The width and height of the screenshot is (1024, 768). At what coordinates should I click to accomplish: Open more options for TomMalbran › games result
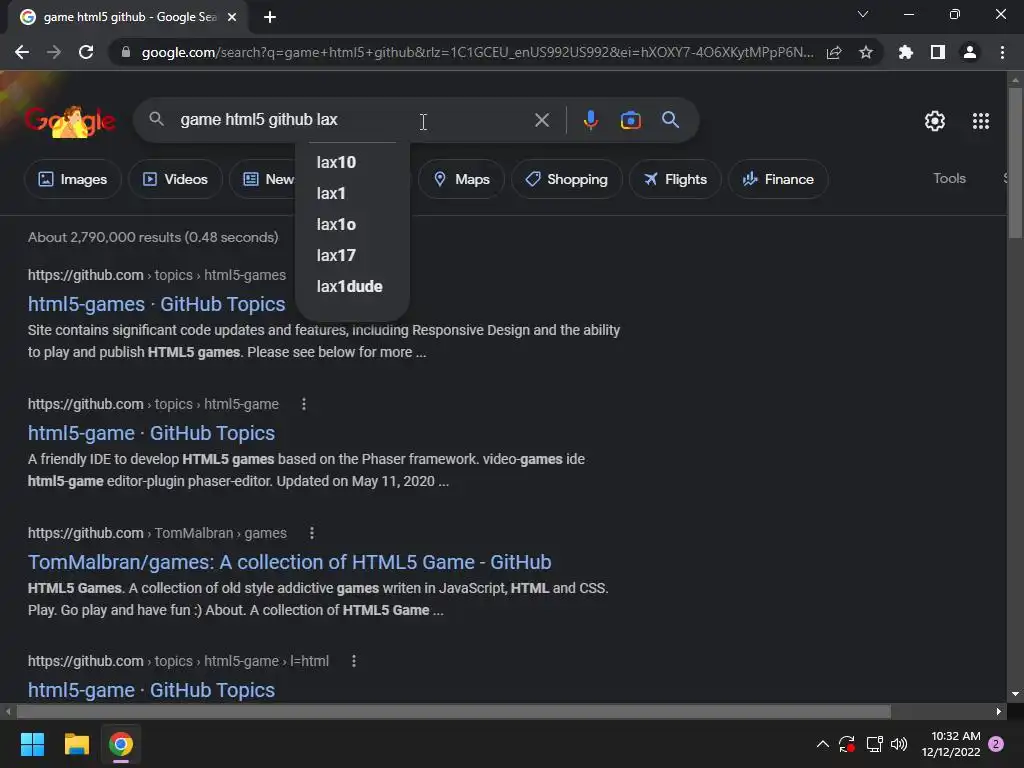[312, 533]
